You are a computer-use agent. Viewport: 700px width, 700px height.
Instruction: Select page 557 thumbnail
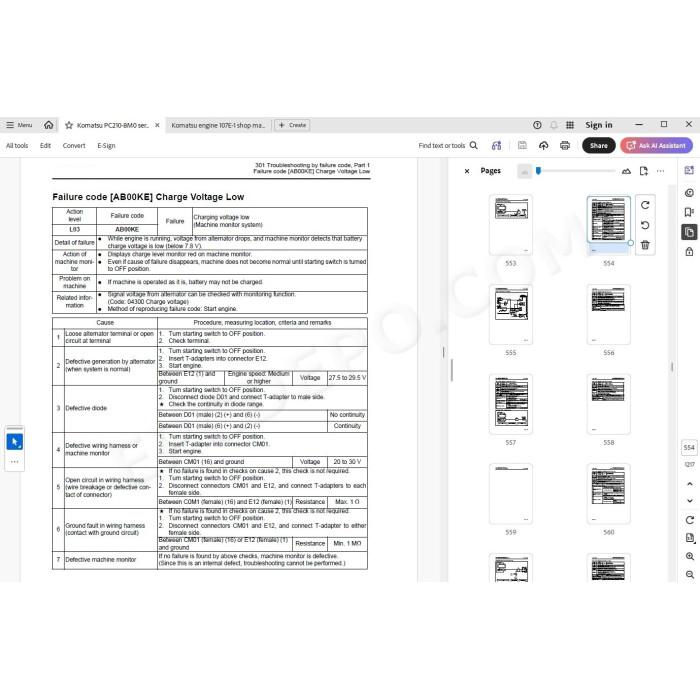pos(511,404)
